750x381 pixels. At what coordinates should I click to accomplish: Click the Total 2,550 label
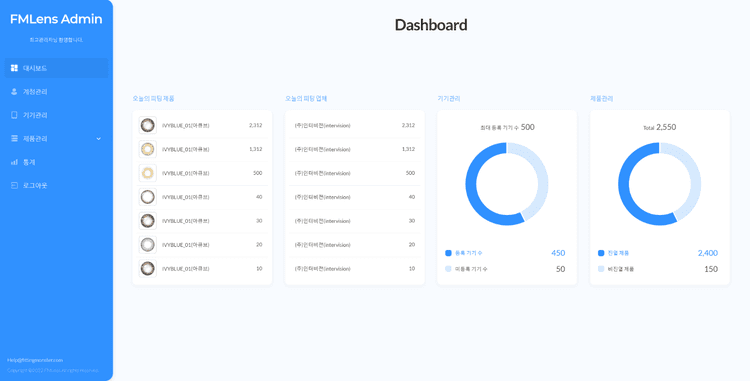click(x=660, y=127)
